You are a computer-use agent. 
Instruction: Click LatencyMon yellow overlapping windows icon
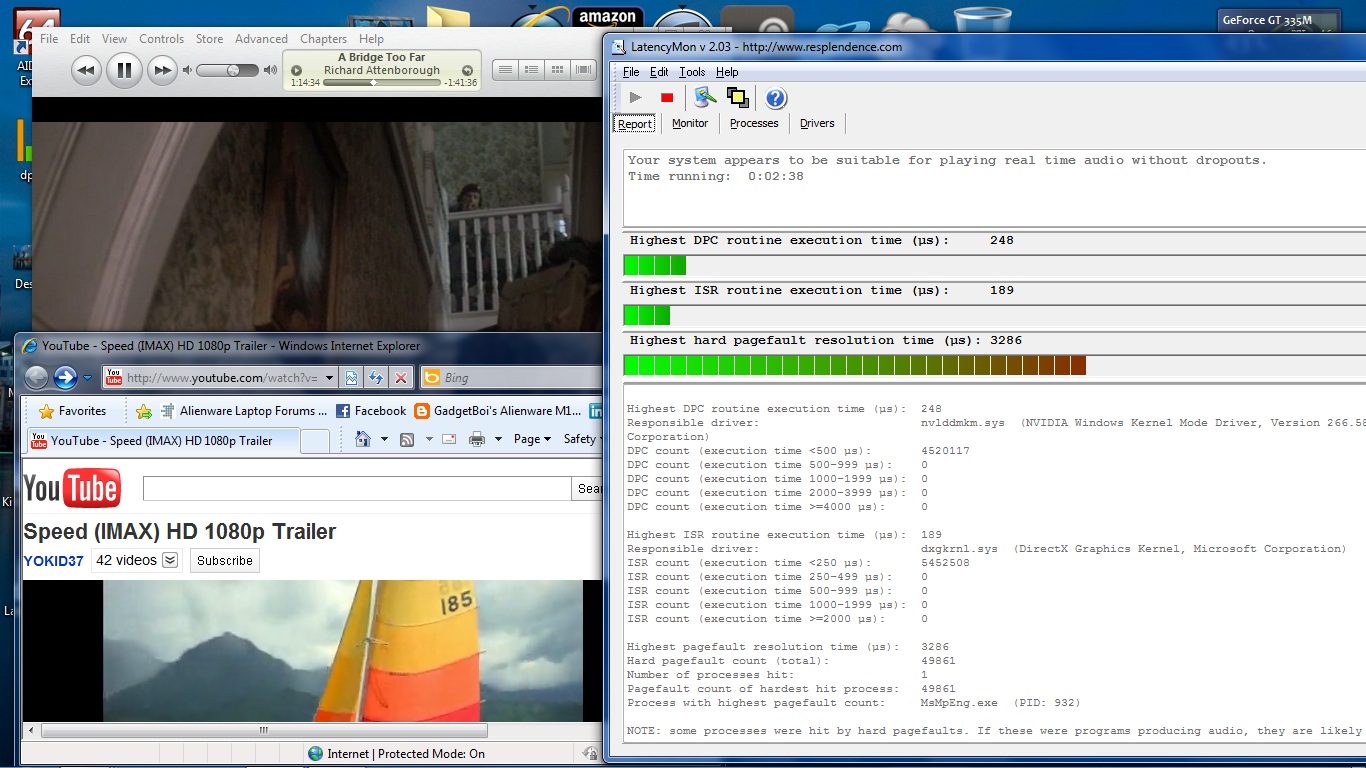click(738, 97)
